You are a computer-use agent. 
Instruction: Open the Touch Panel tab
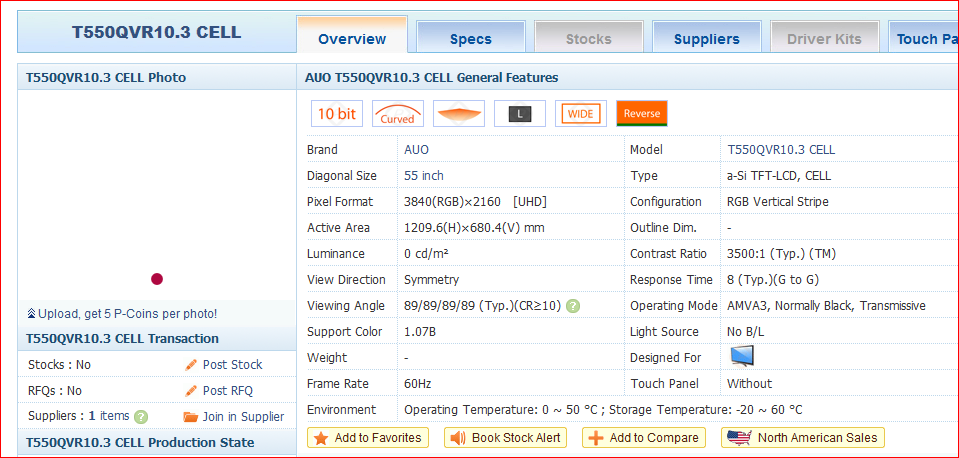pos(924,39)
